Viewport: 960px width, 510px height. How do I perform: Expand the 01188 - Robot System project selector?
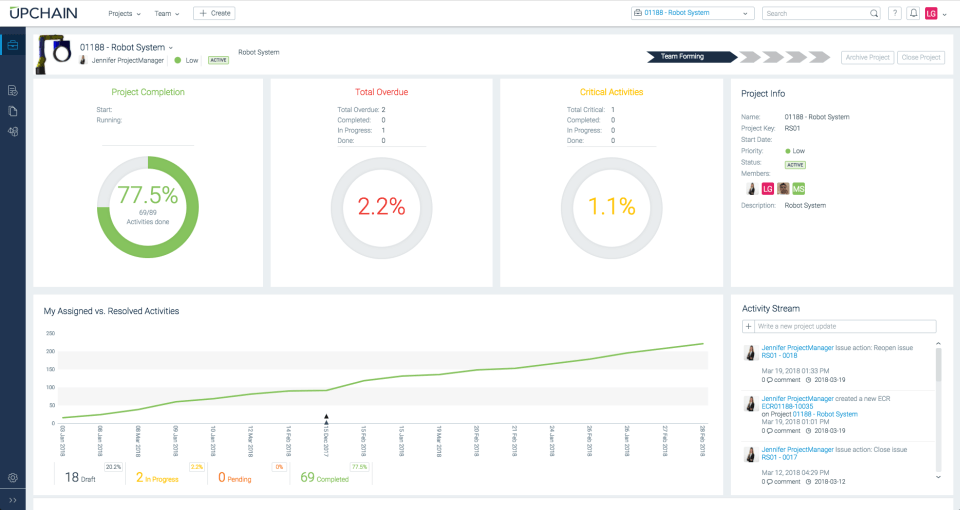pyautogui.click(x=692, y=13)
